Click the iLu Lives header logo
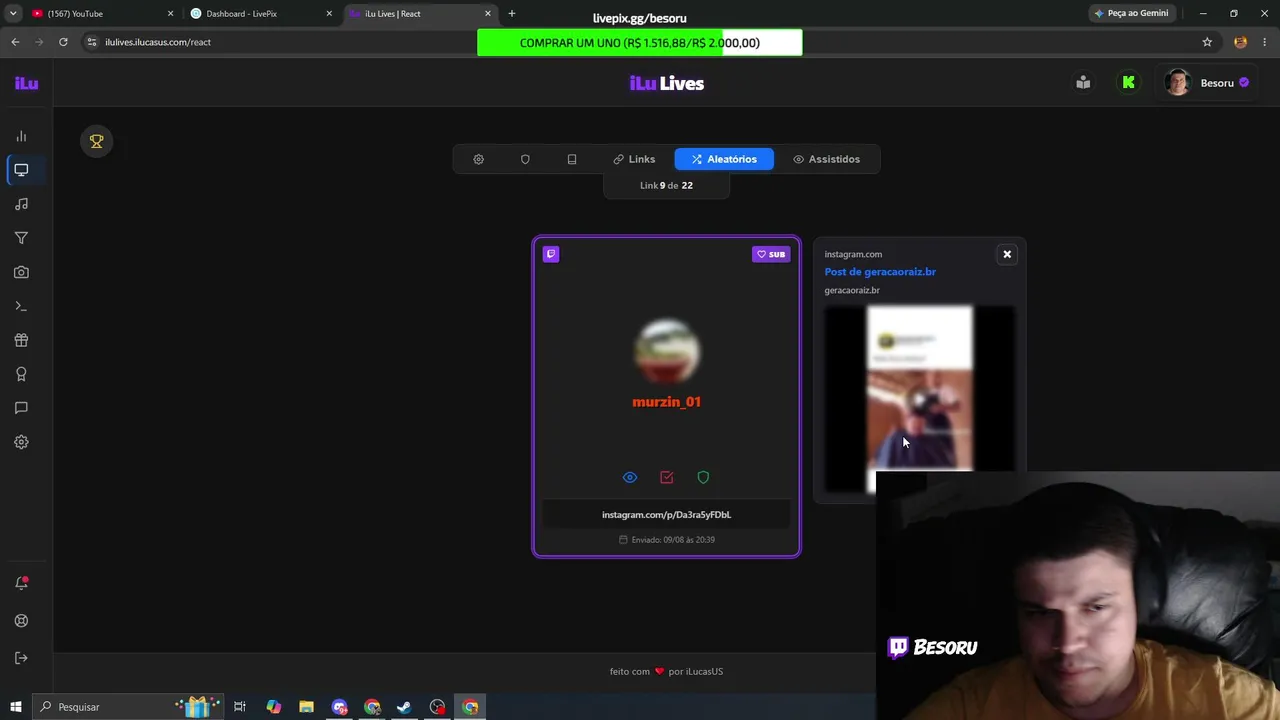 click(667, 83)
